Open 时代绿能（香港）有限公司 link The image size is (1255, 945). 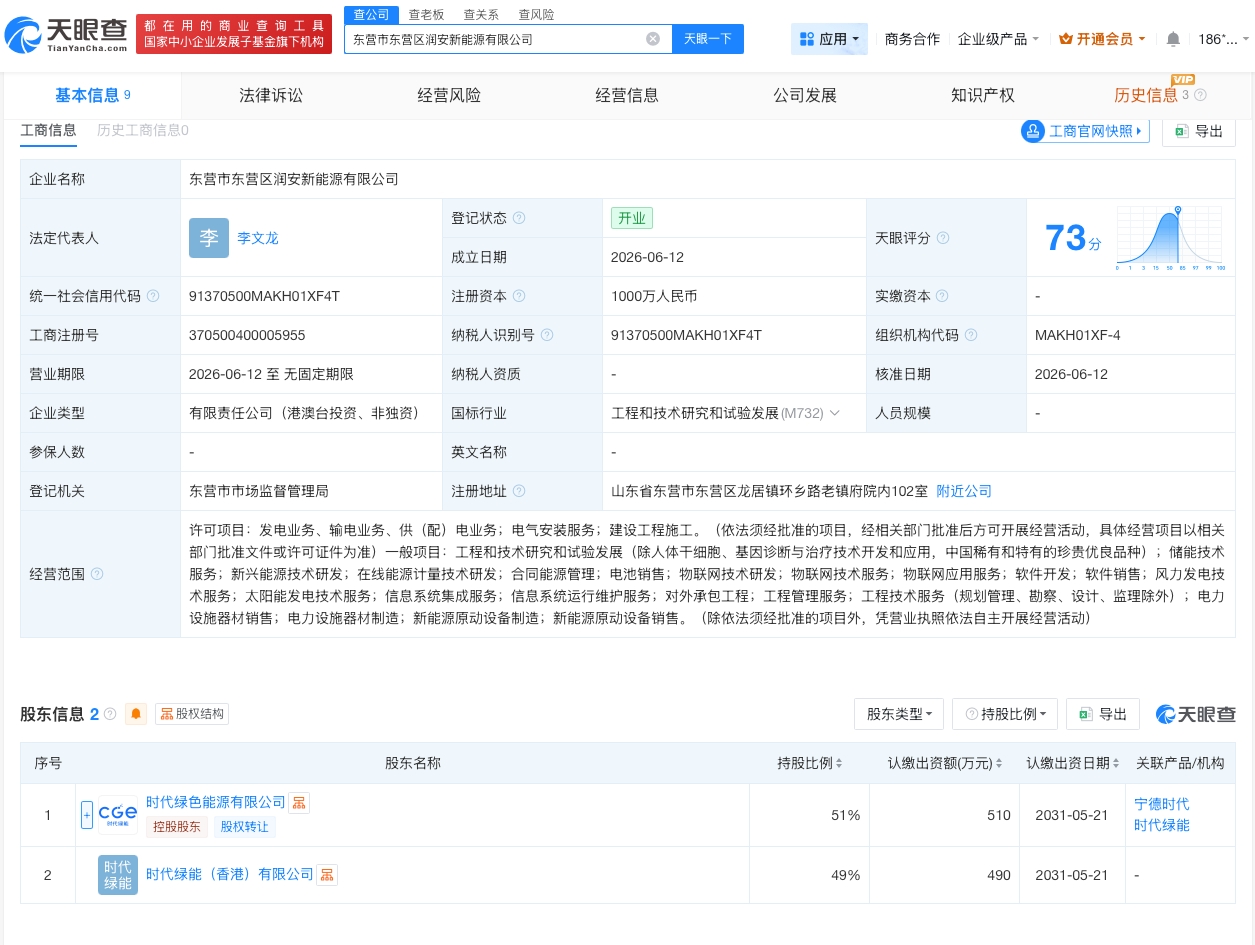tap(230, 875)
